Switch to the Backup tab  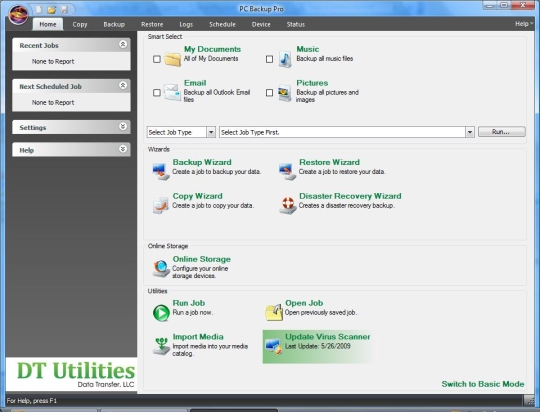[x=114, y=24]
